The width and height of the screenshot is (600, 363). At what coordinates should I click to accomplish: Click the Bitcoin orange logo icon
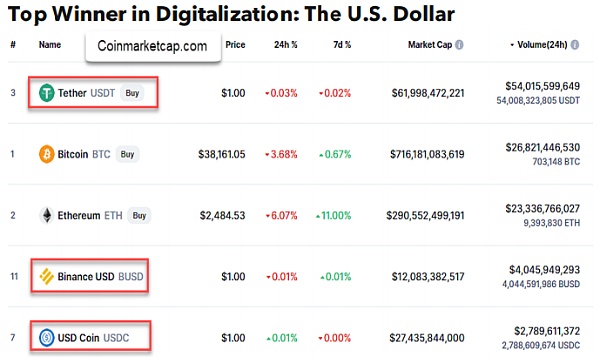point(47,154)
